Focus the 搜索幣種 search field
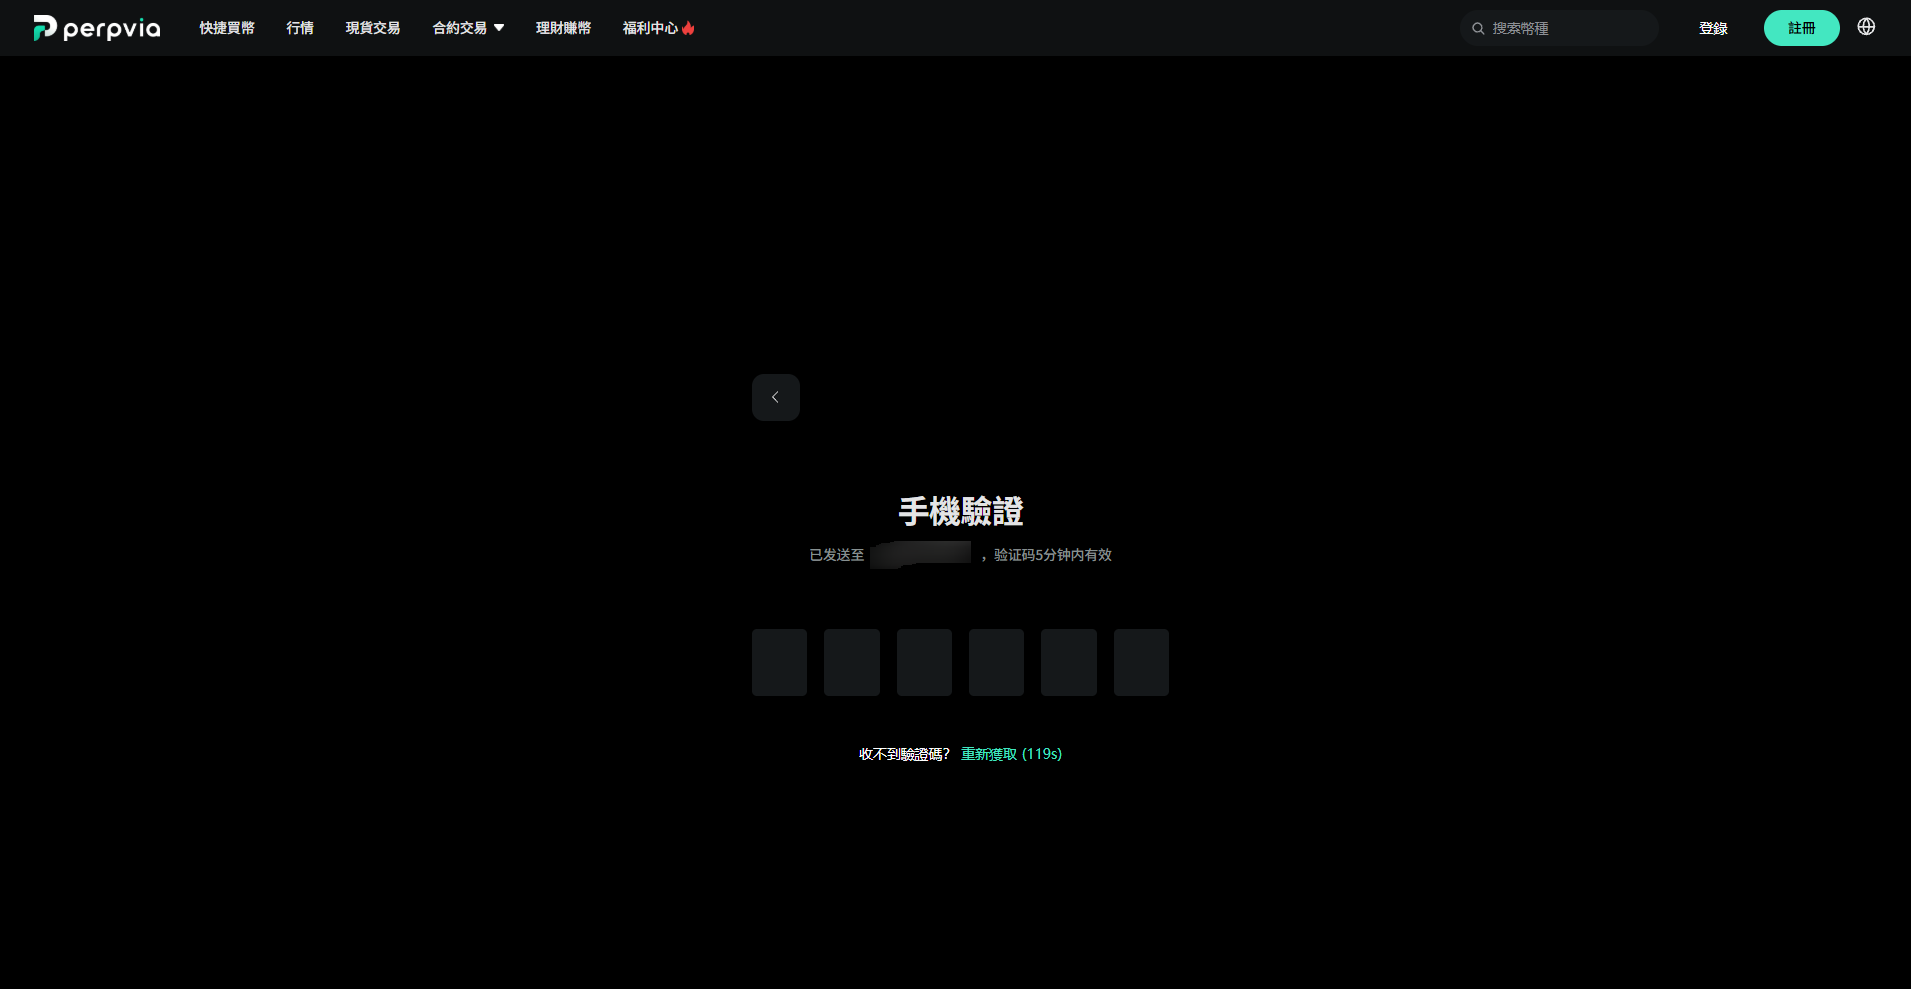 click(1559, 28)
